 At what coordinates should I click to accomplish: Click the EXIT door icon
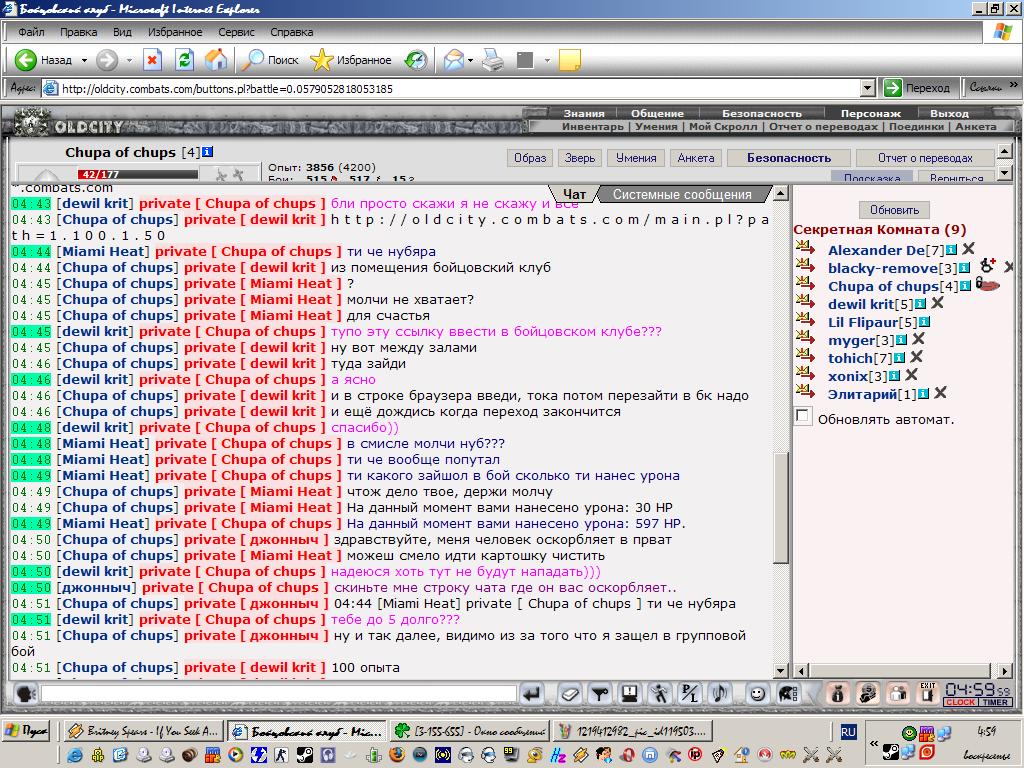[927, 693]
